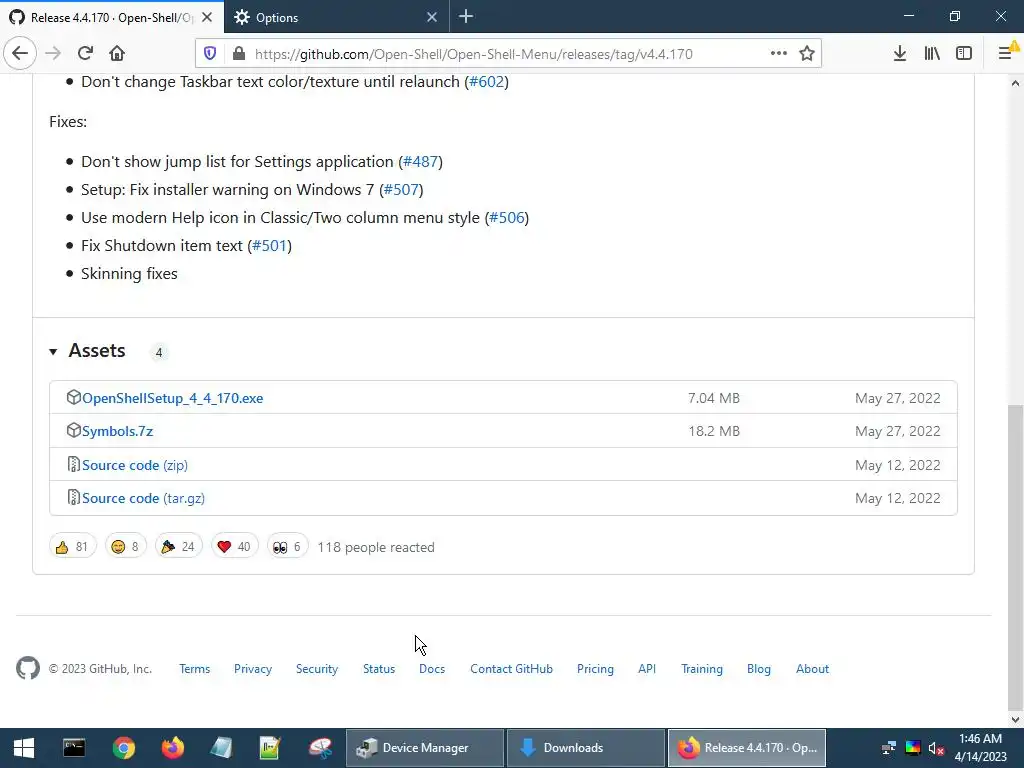Viewport: 1024px width, 768px height.
Task: Switch to Downloads window in taskbar
Action: pyautogui.click(x=586, y=748)
